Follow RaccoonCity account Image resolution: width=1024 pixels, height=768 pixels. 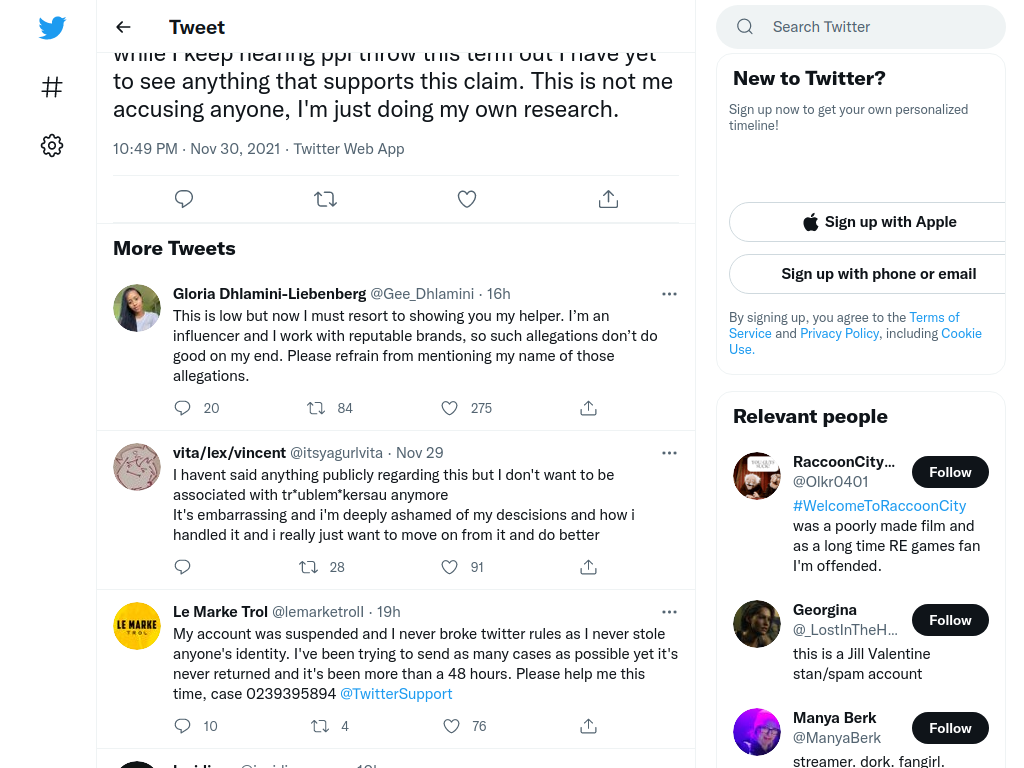pyautogui.click(x=950, y=472)
